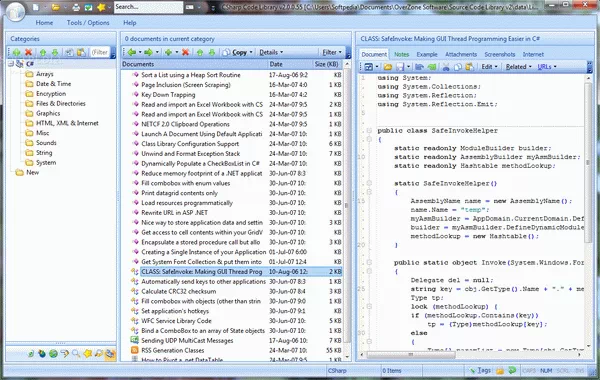Viewport: 600px width, 380px height.
Task: Switch to the Example tab
Action: 427,55
